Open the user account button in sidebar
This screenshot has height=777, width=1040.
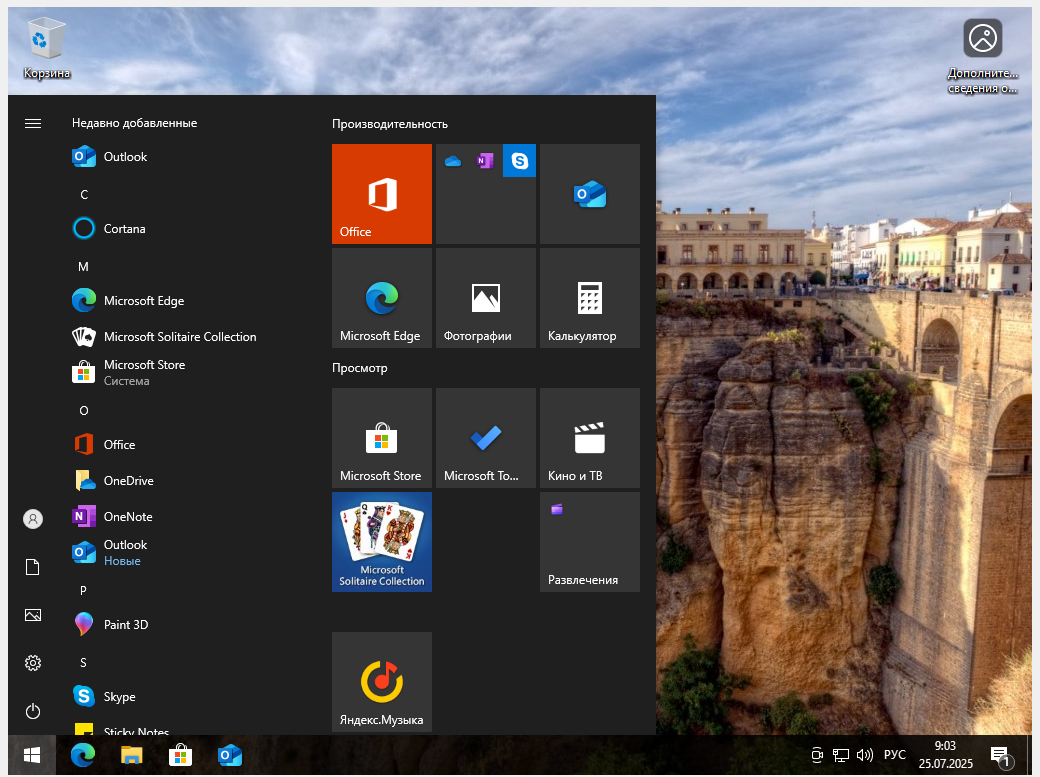[x=32, y=519]
